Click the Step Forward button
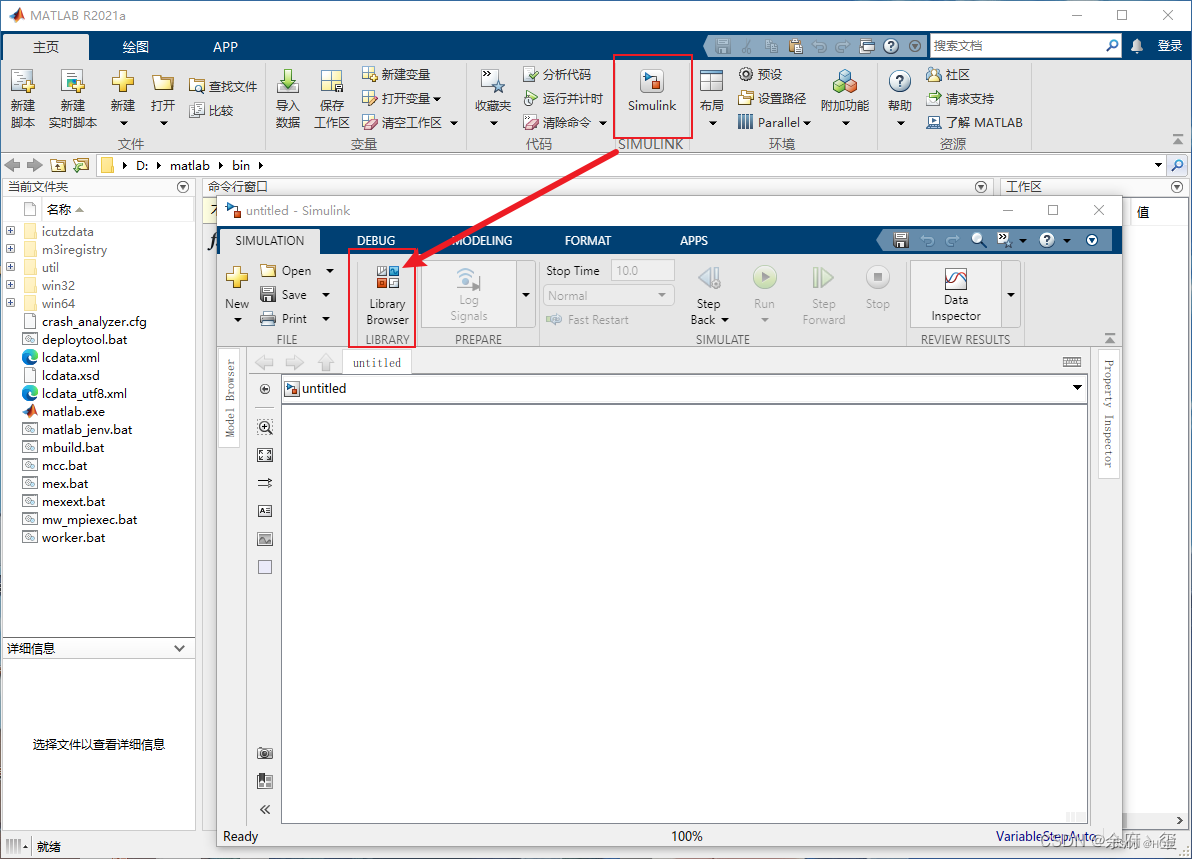The image size is (1192, 859). (x=823, y=296)
